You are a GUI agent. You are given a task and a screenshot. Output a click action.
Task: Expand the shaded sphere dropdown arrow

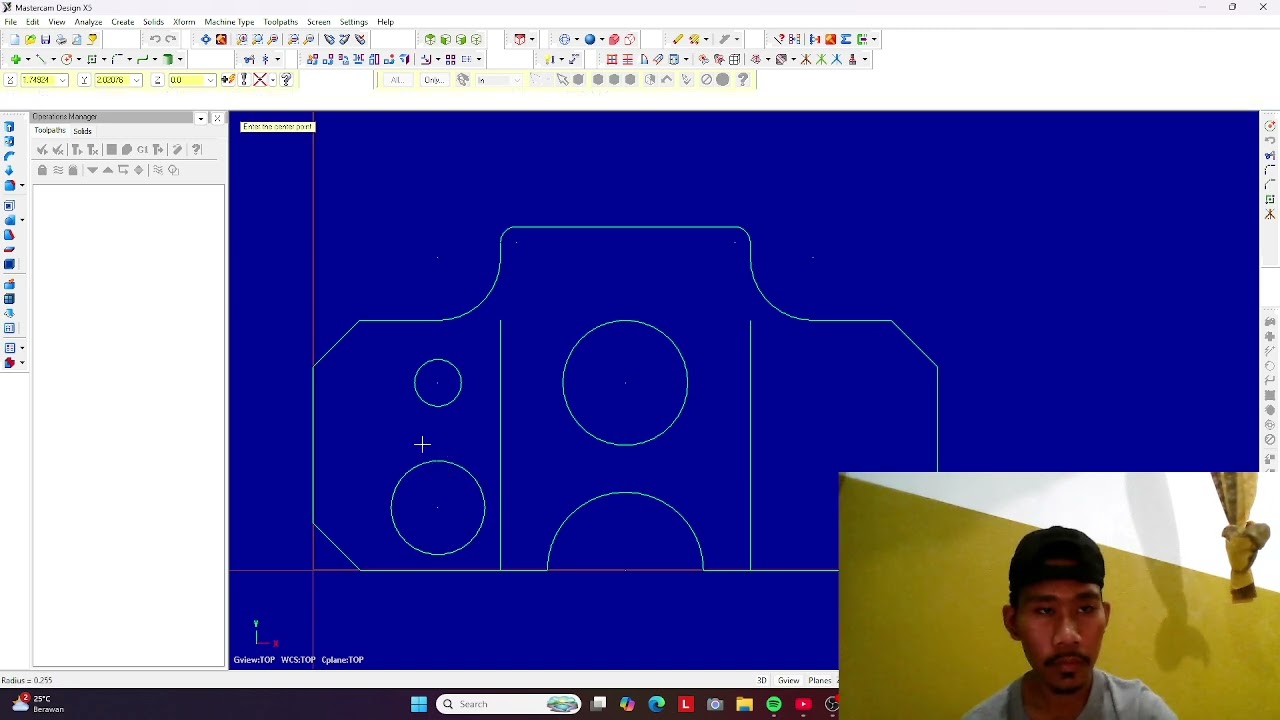[601, 39]
